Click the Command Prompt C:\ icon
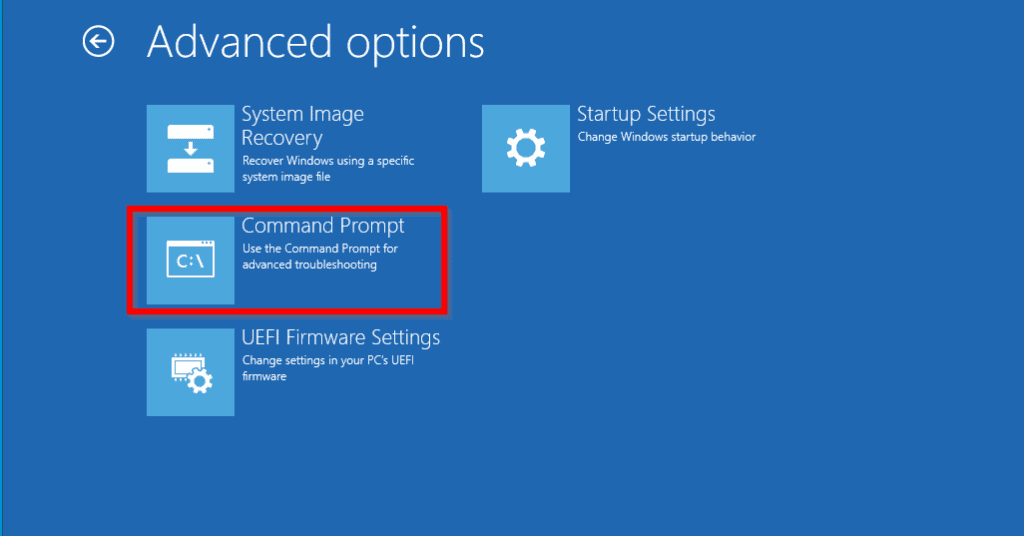The image size is (1024, 536). [190, 261]
